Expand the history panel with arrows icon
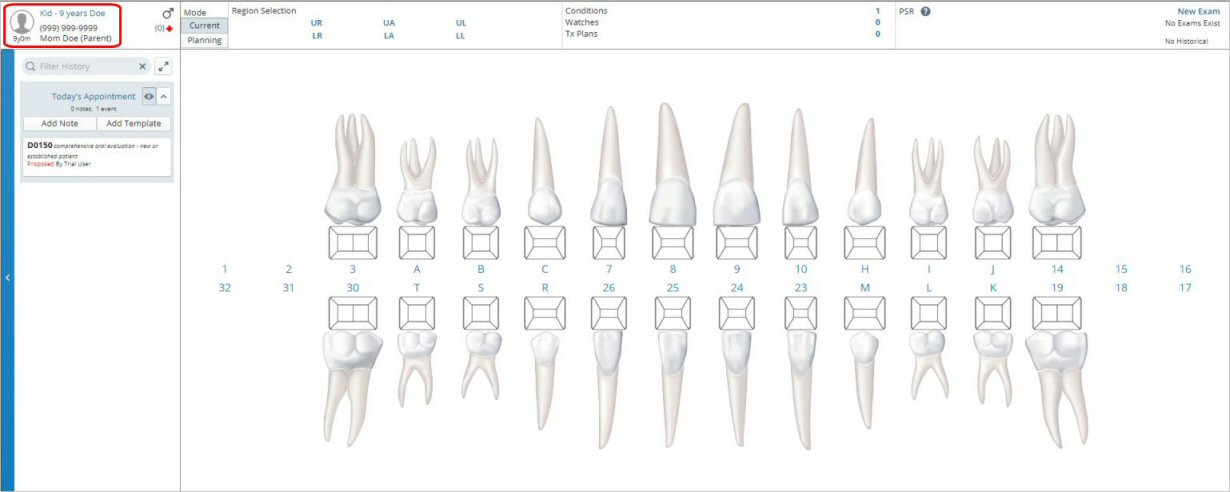The width and height of the screenshot is (1230, 492). (163, 66)
